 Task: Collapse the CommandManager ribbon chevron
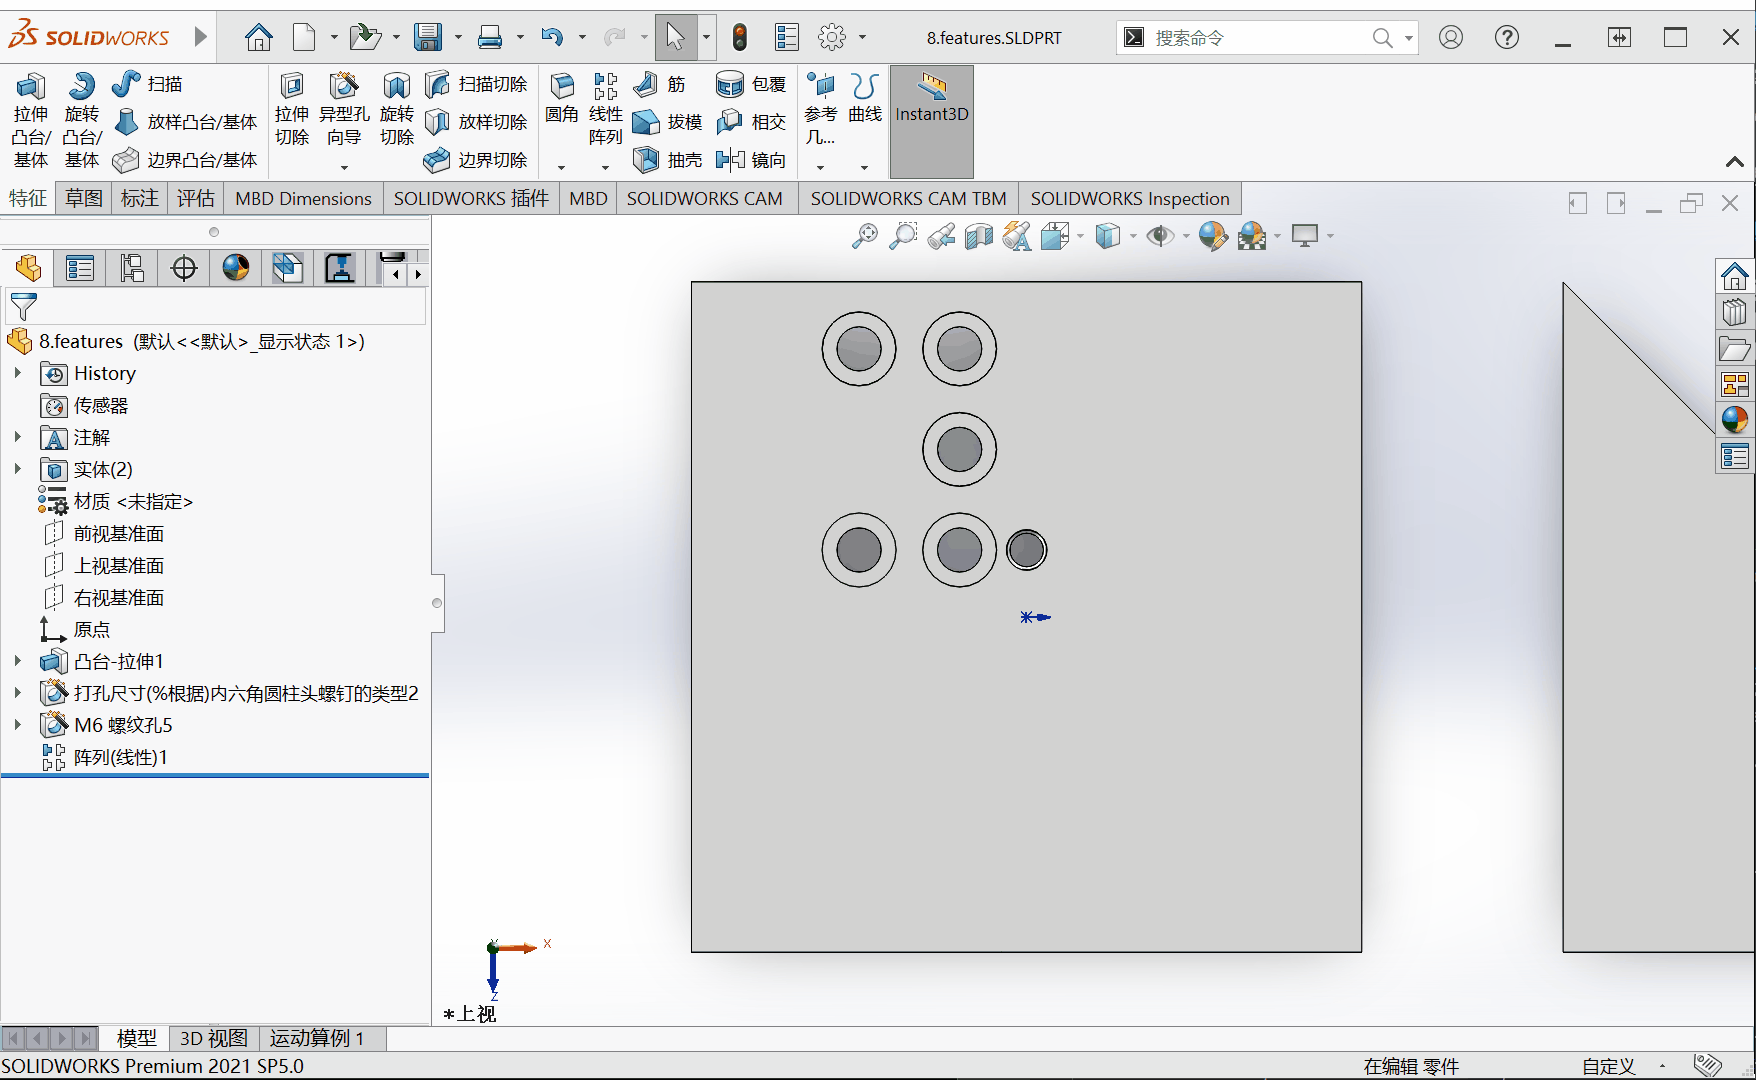1735,162
